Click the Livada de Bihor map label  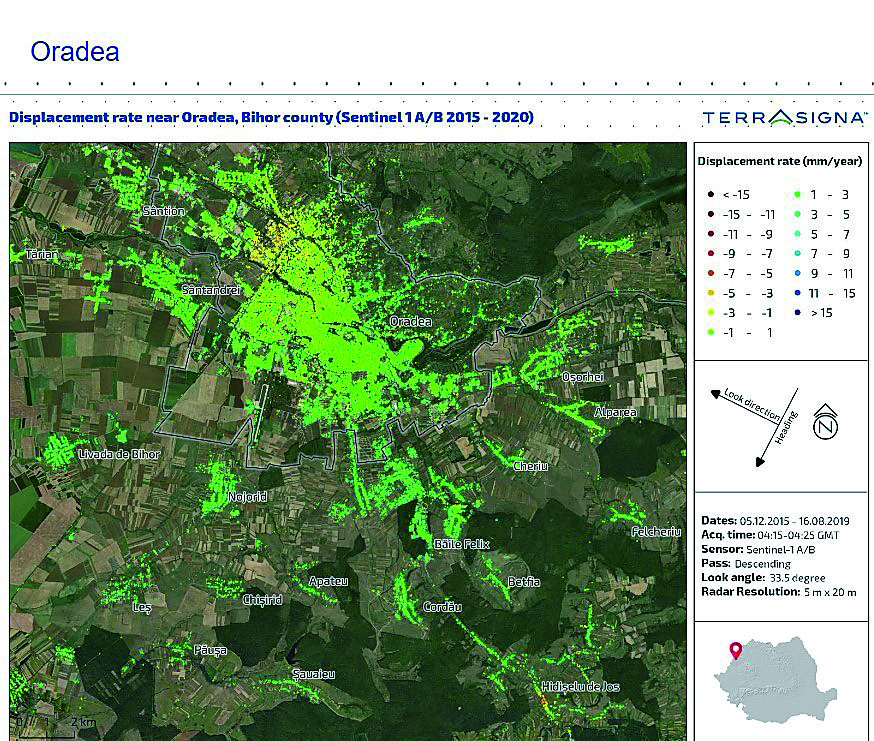[x=119, y=455]
